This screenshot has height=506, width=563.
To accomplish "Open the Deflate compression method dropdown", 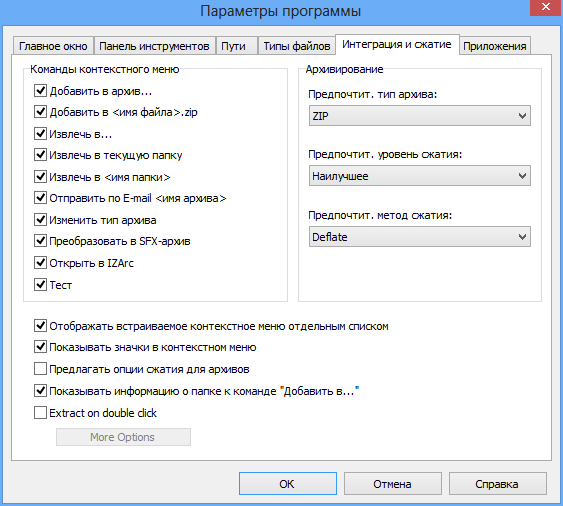I will [x=419, y=237].
